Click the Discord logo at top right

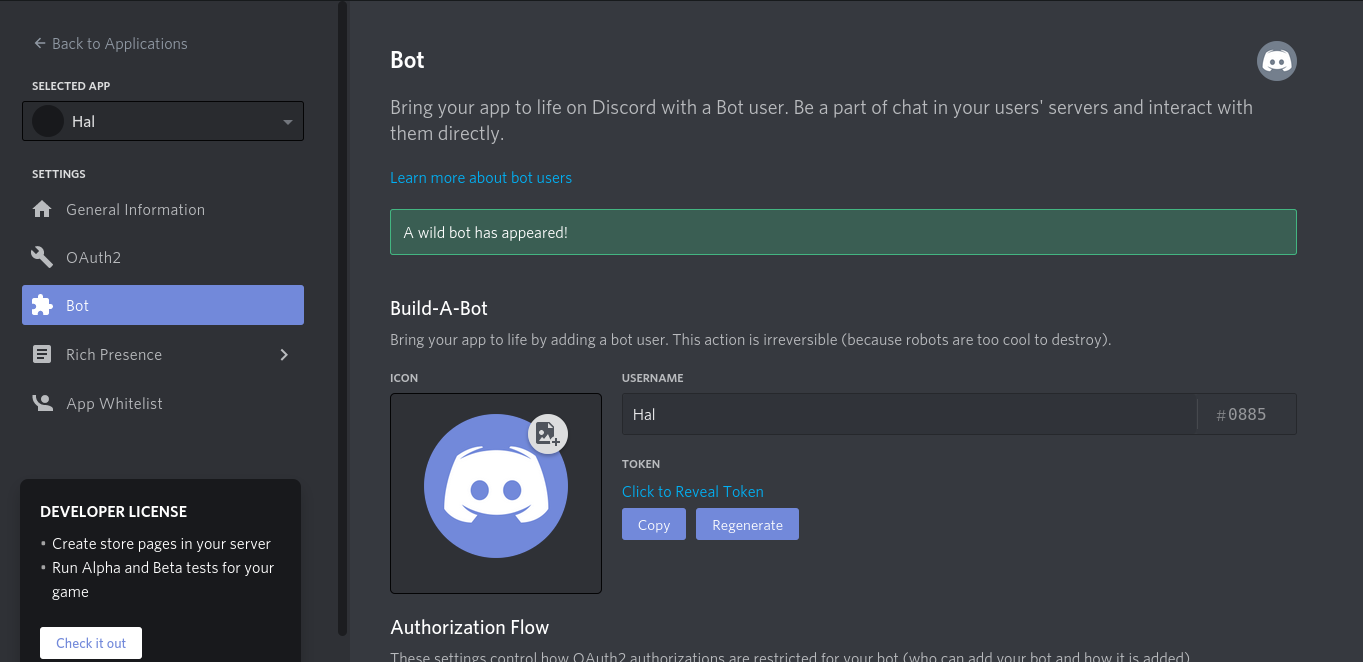[1277, 61]
